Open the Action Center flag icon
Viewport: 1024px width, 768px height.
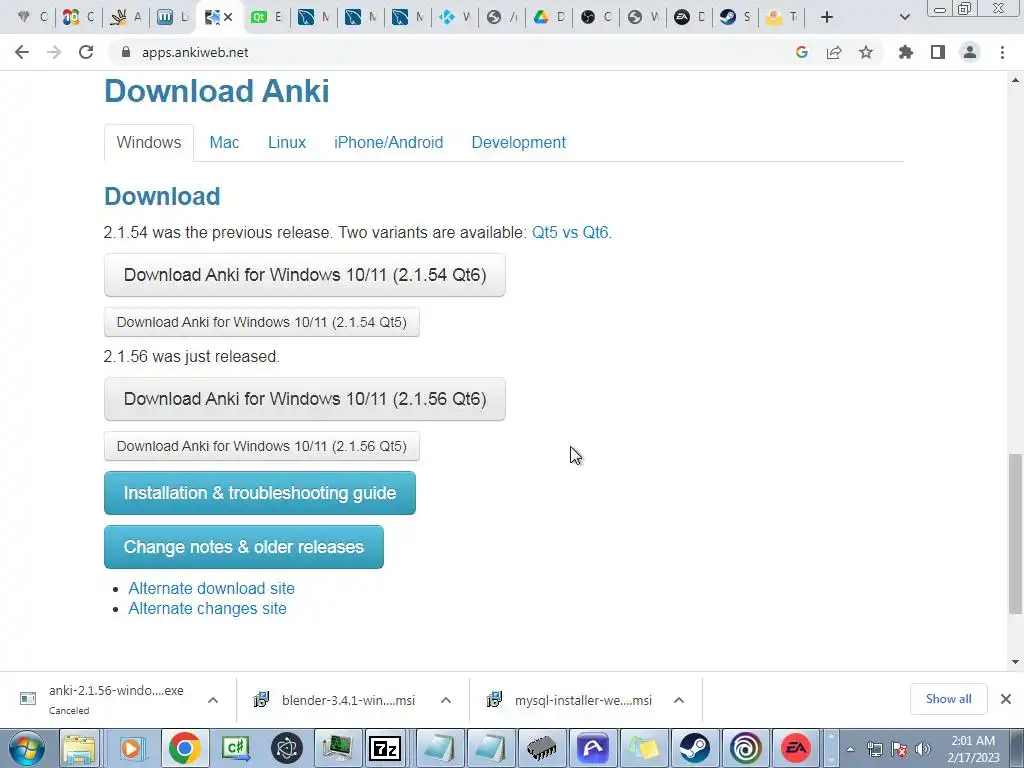tap(899, 749)
